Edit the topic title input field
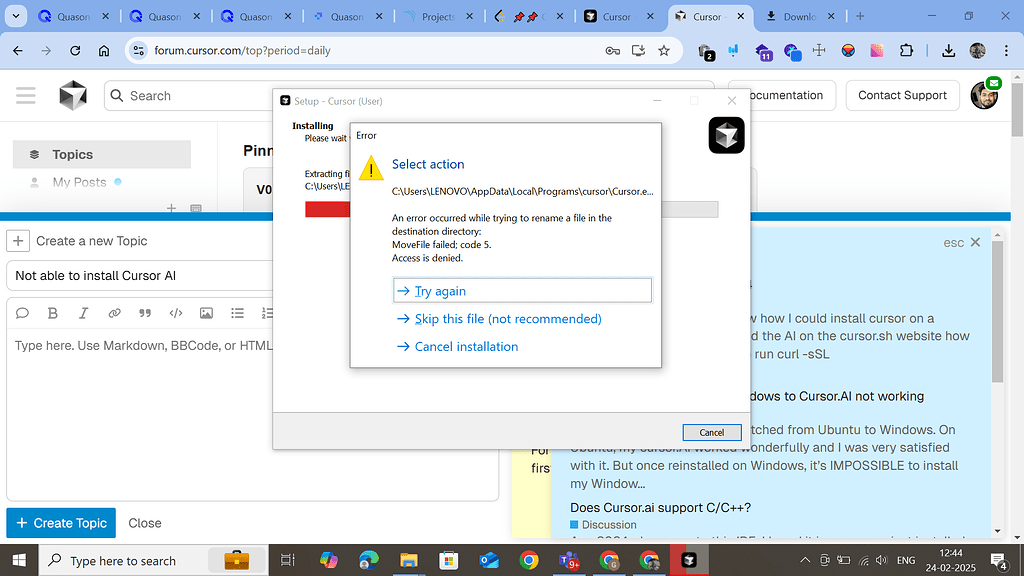Viewport: 1024px width, 576px height. (x=140, y=275)
